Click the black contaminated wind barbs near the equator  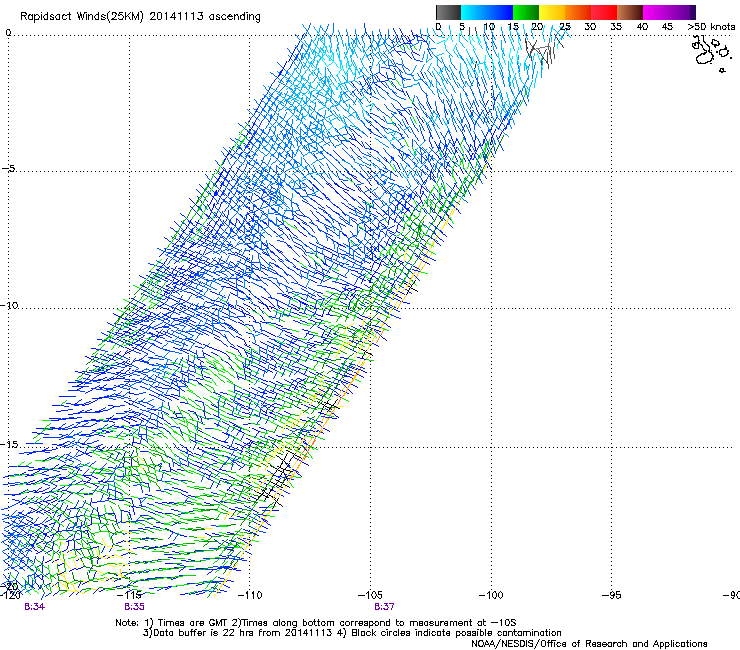coord(543,51)
